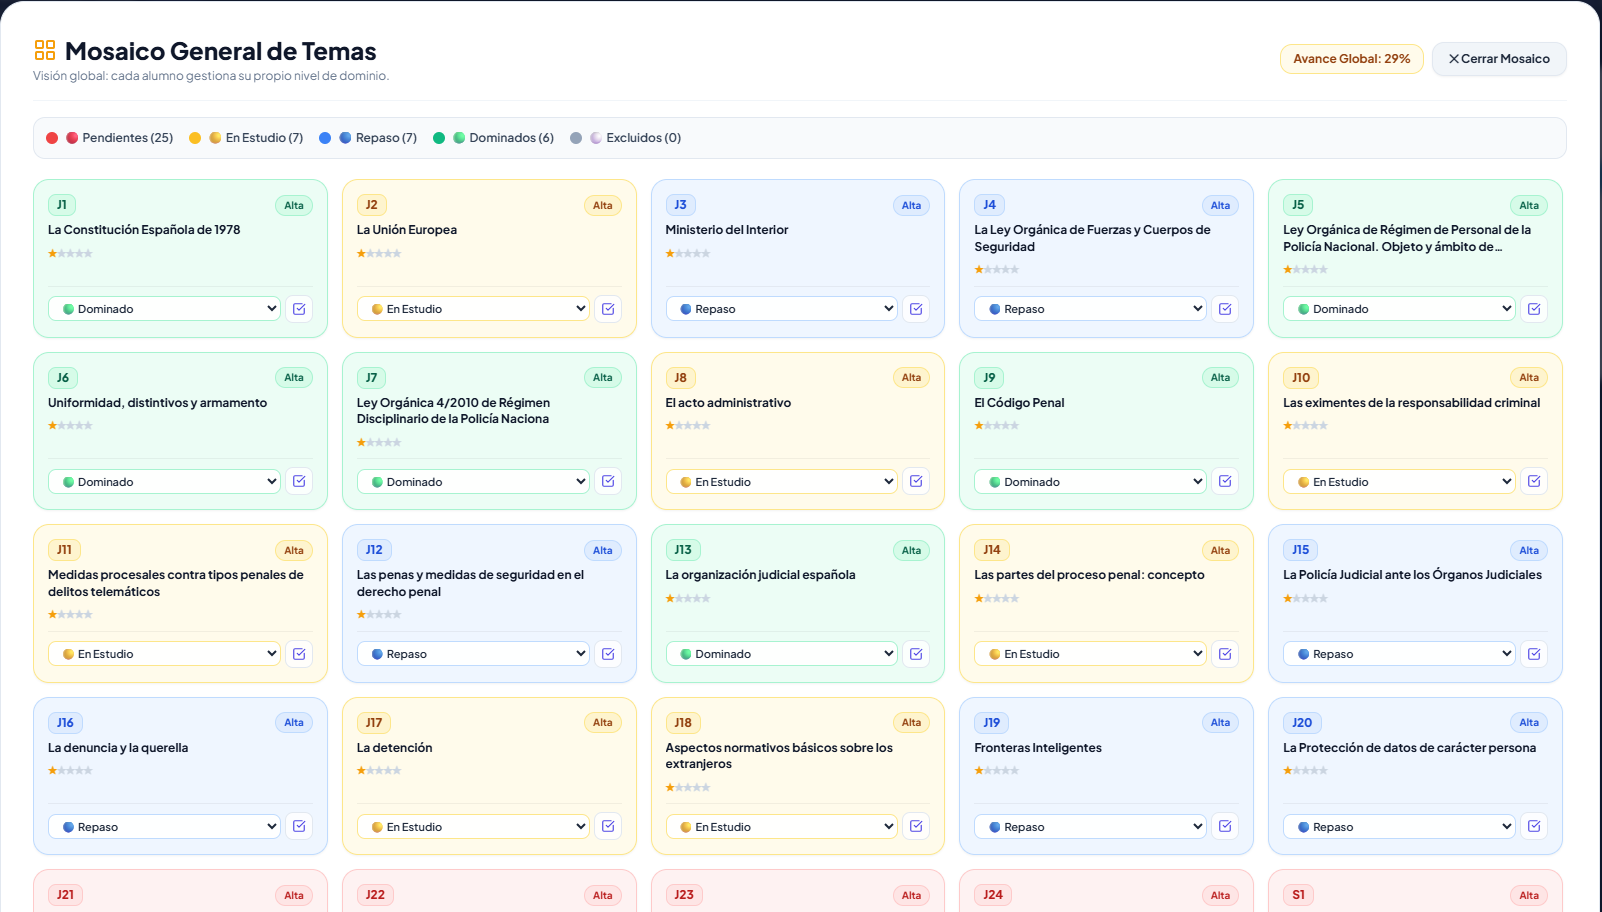Click the edit icon on card J8
The width and height of the screenshot is (1602, 912).
pos(916,481)
